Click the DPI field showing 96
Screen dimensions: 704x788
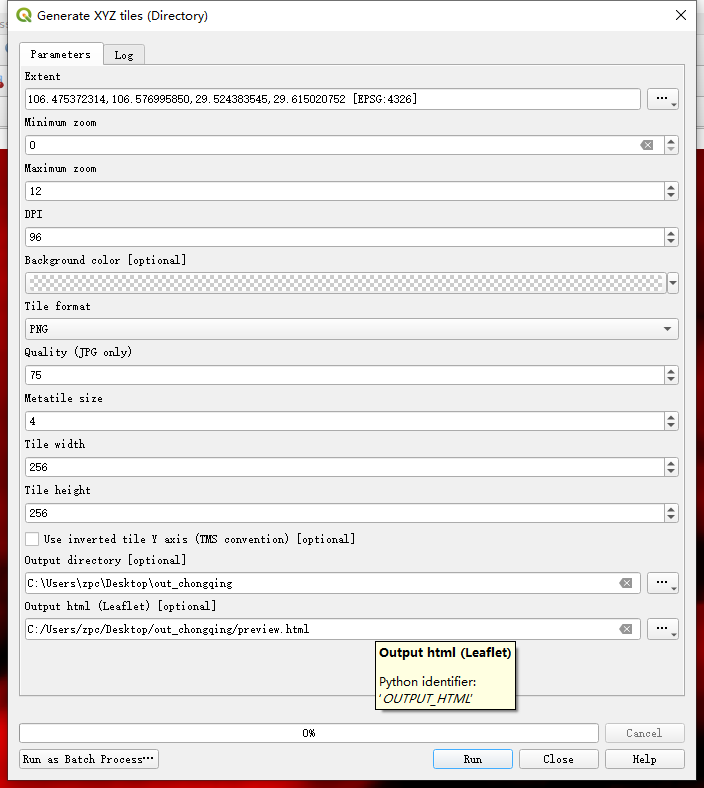tap(345, 237)
